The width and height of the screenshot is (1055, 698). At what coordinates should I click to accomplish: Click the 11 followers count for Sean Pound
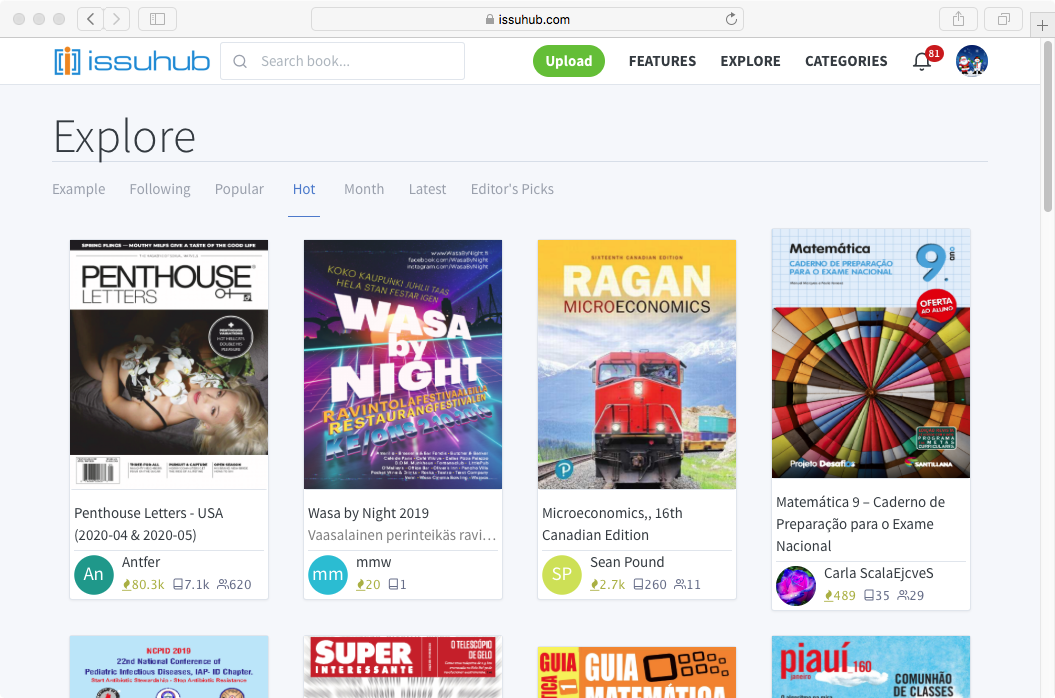(x=688, y=584)
